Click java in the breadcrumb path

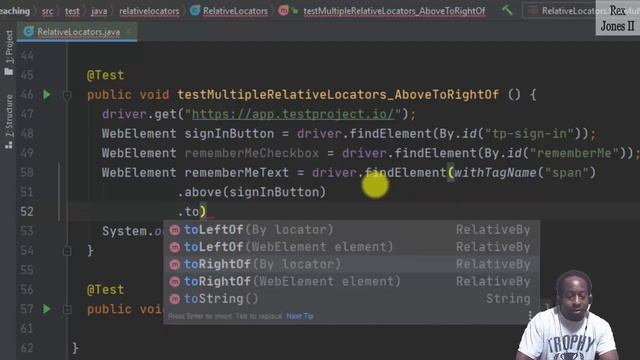click(99, 11)
